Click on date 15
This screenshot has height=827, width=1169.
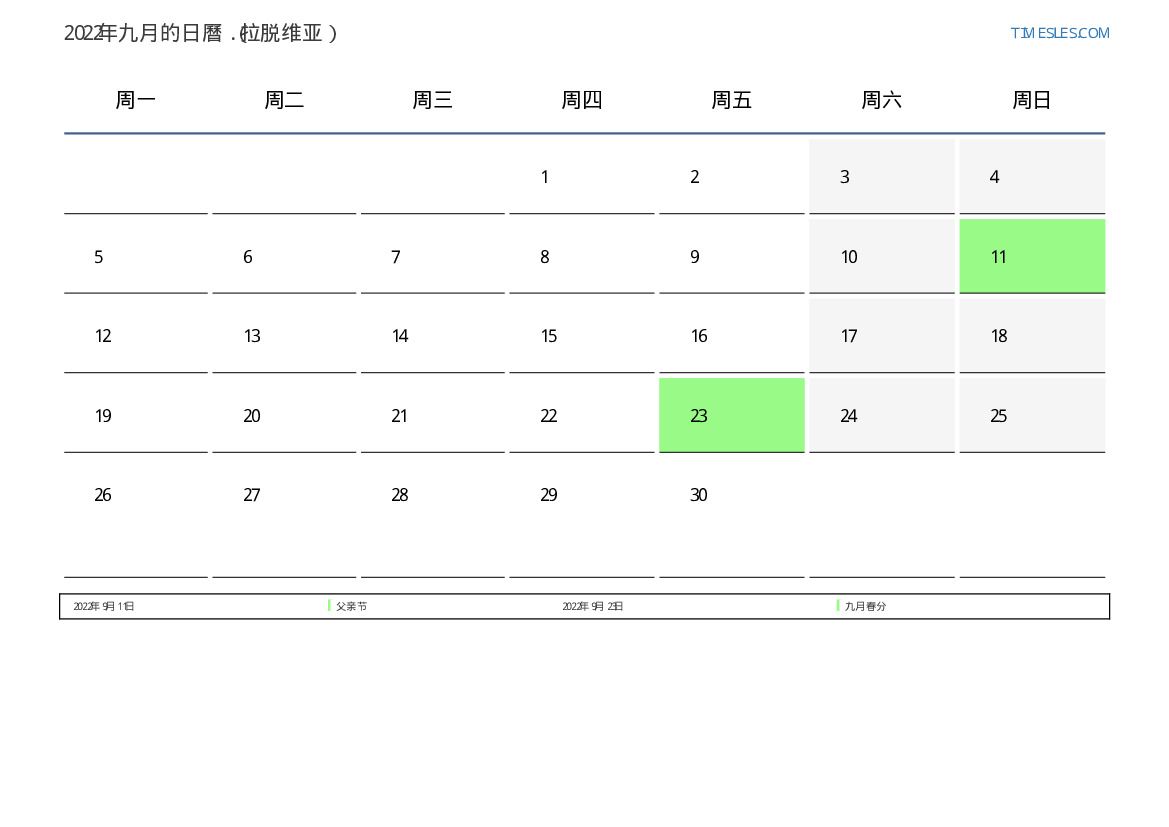coord(549,336)
